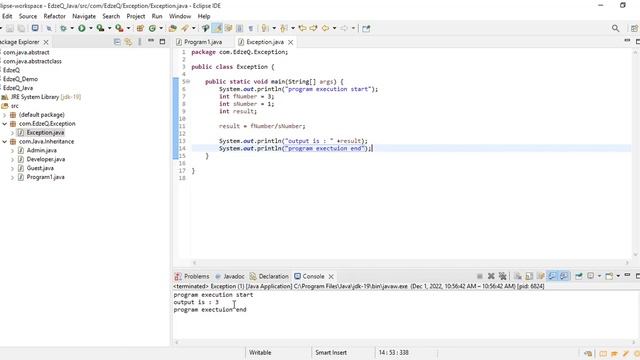Open the Source menu
The width and height of the screenshot is (640, 360).
[28, 16]
